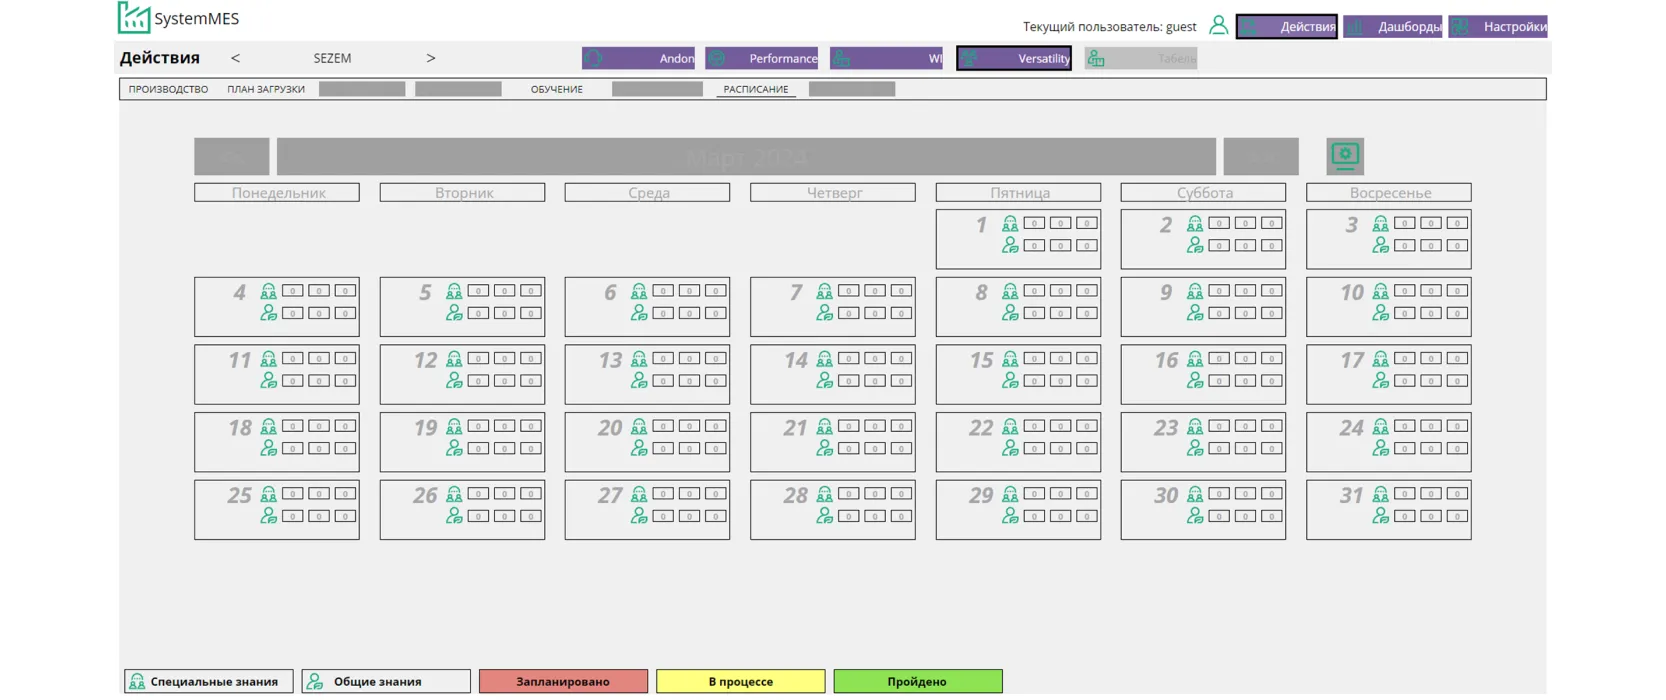Open the schedule settings monitor icon
Viewport: 1666px width, 700px height.
click(x=1345, y=156)
